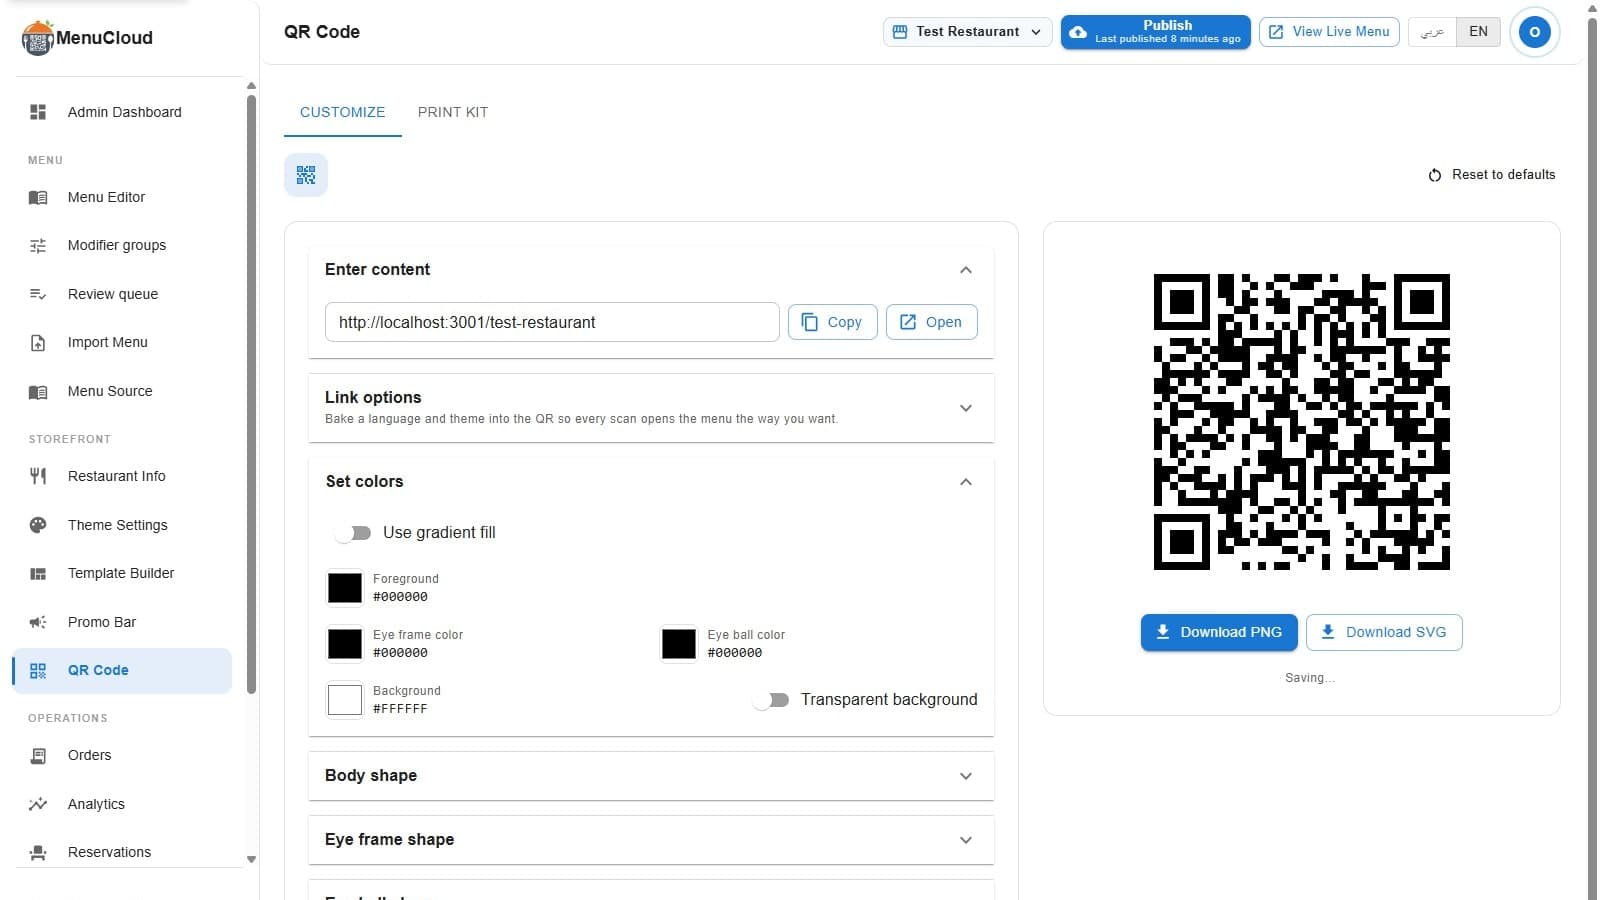Click the user avatar circle
Image resolution: width=1600 pixels, height=900 pixels.
(x=1534, y=32)
